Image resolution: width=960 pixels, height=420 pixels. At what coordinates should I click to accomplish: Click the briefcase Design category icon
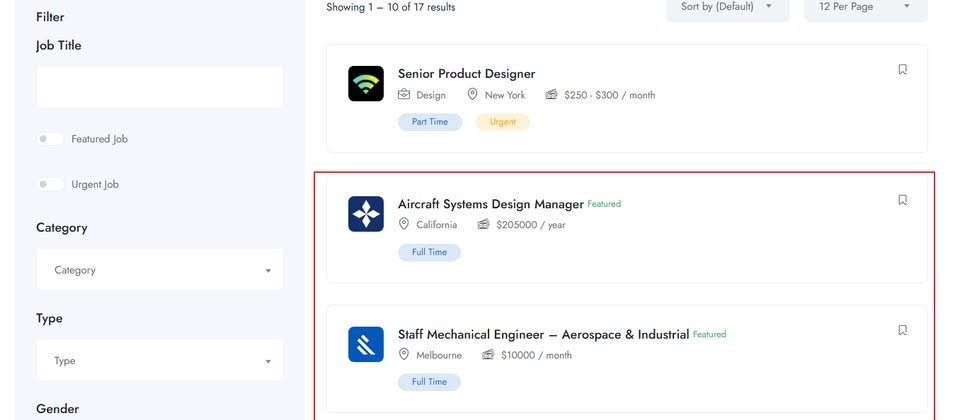[404, 94]
